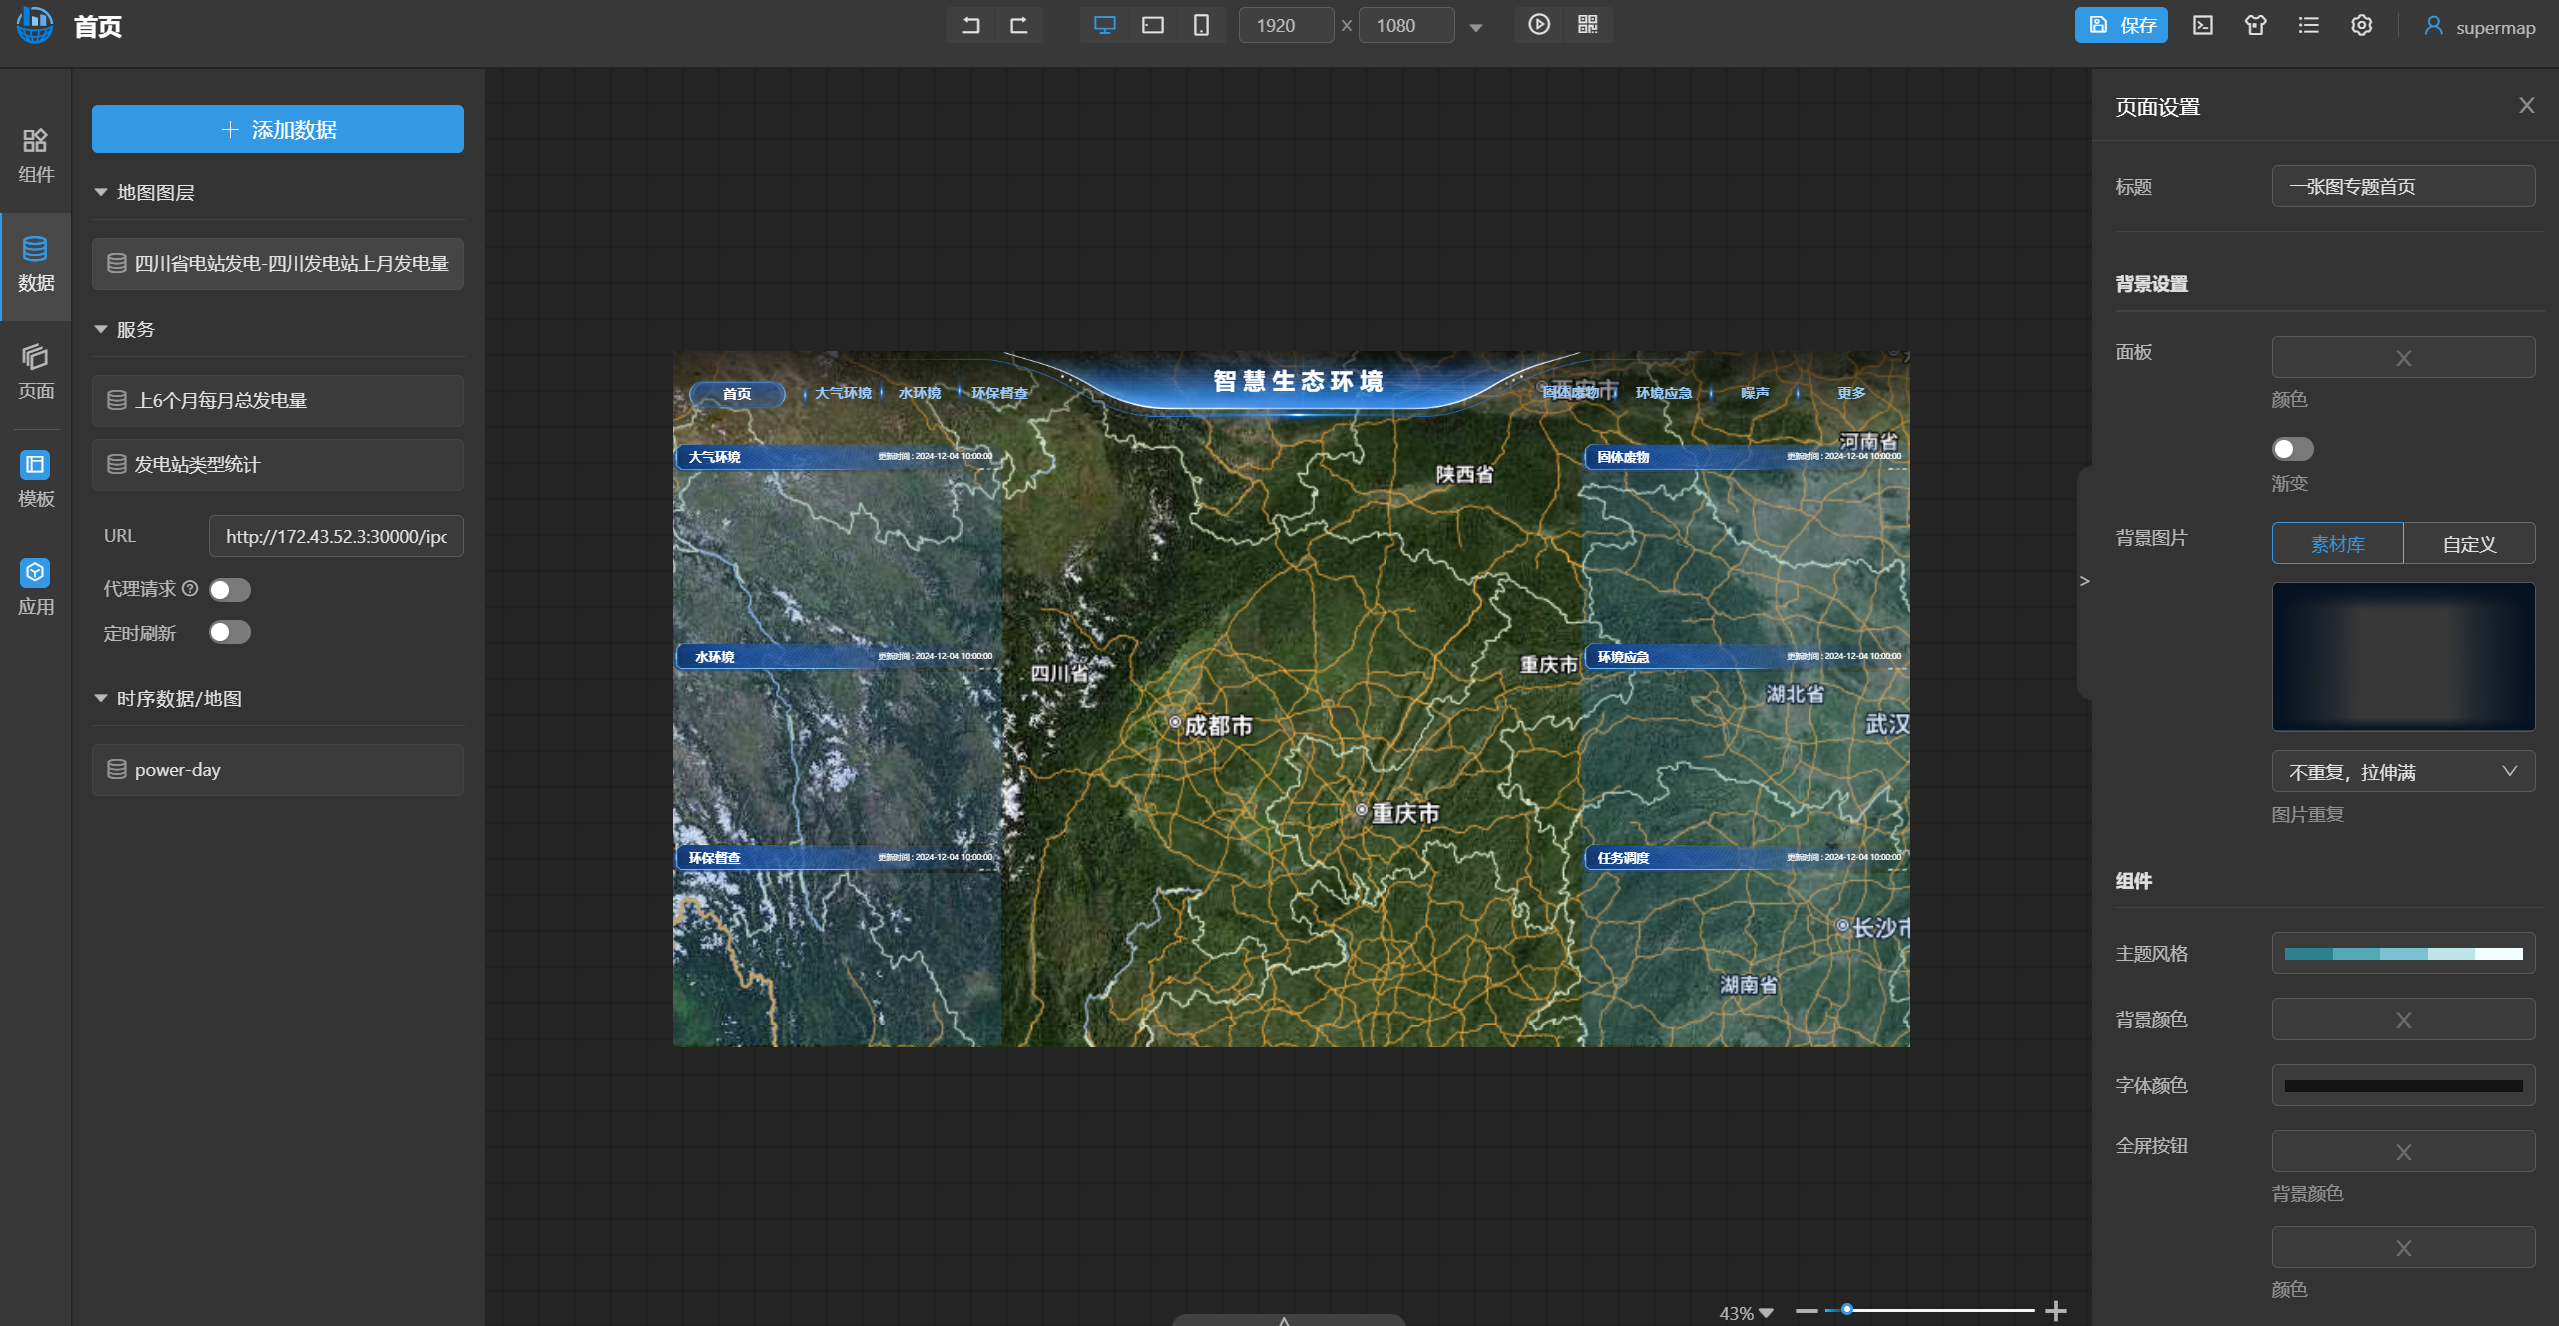Click the 水环境 panel header in preview
The width and height of the screenshot is (2559, 1326).
[x=836, y=656]
